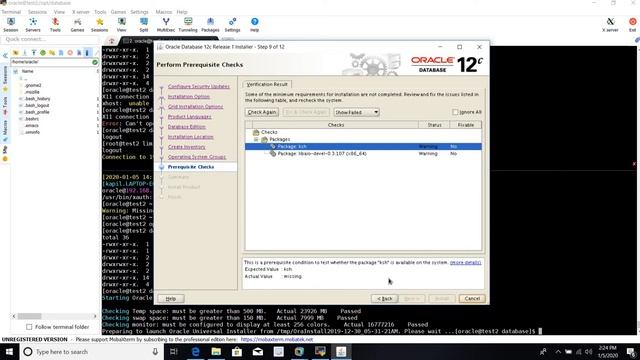Click the Check Again button

coord(262,112)
